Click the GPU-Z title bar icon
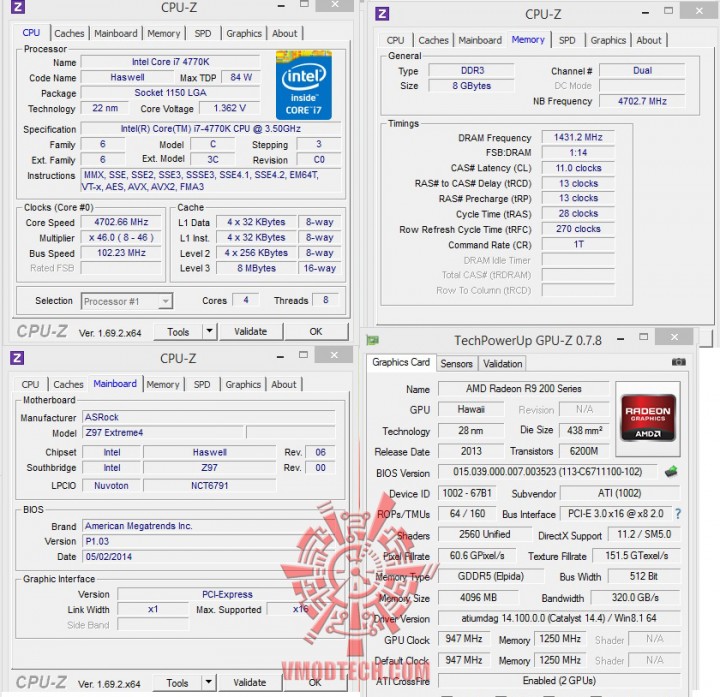 tap(372, 340)
